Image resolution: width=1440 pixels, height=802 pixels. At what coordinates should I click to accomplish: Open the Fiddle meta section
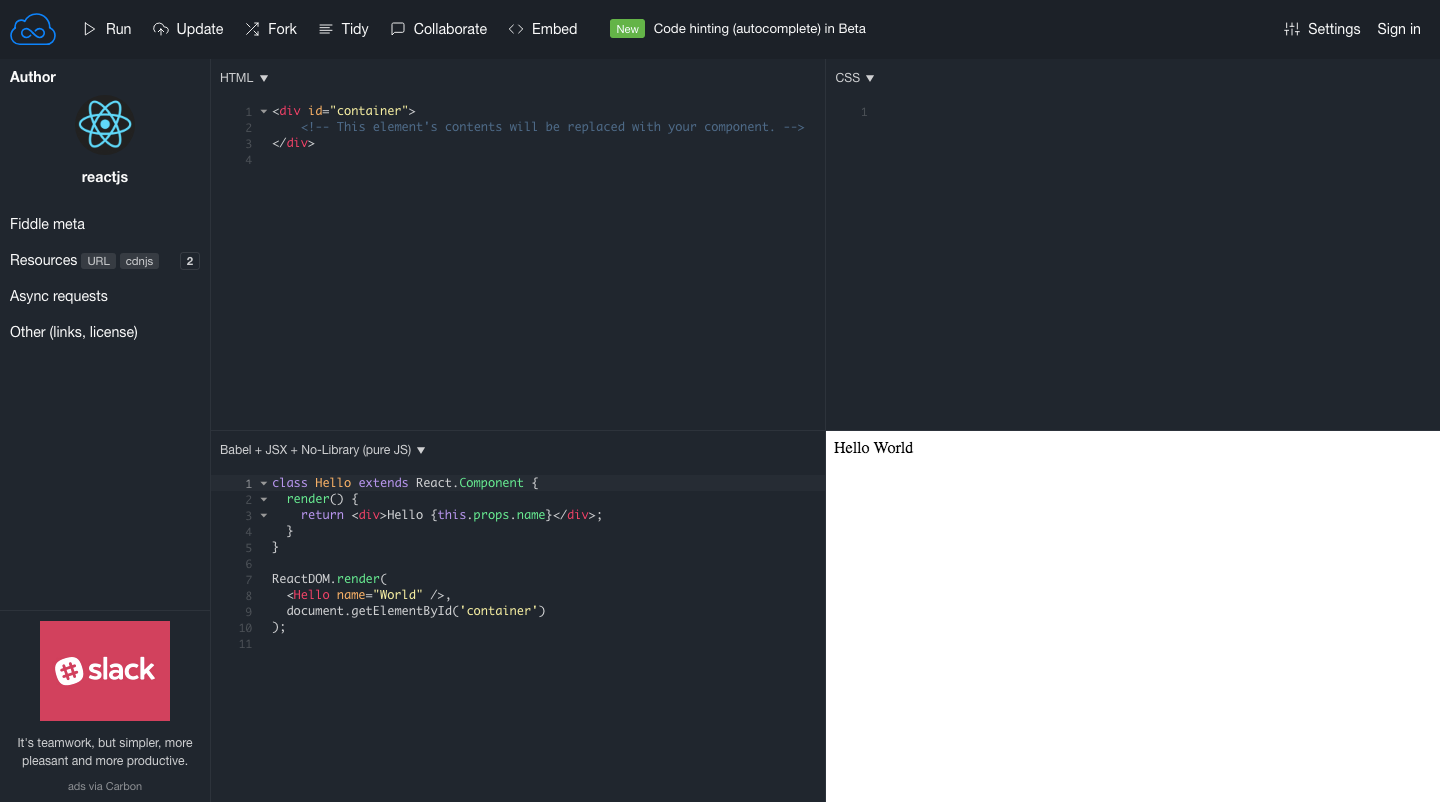point(47,223)
